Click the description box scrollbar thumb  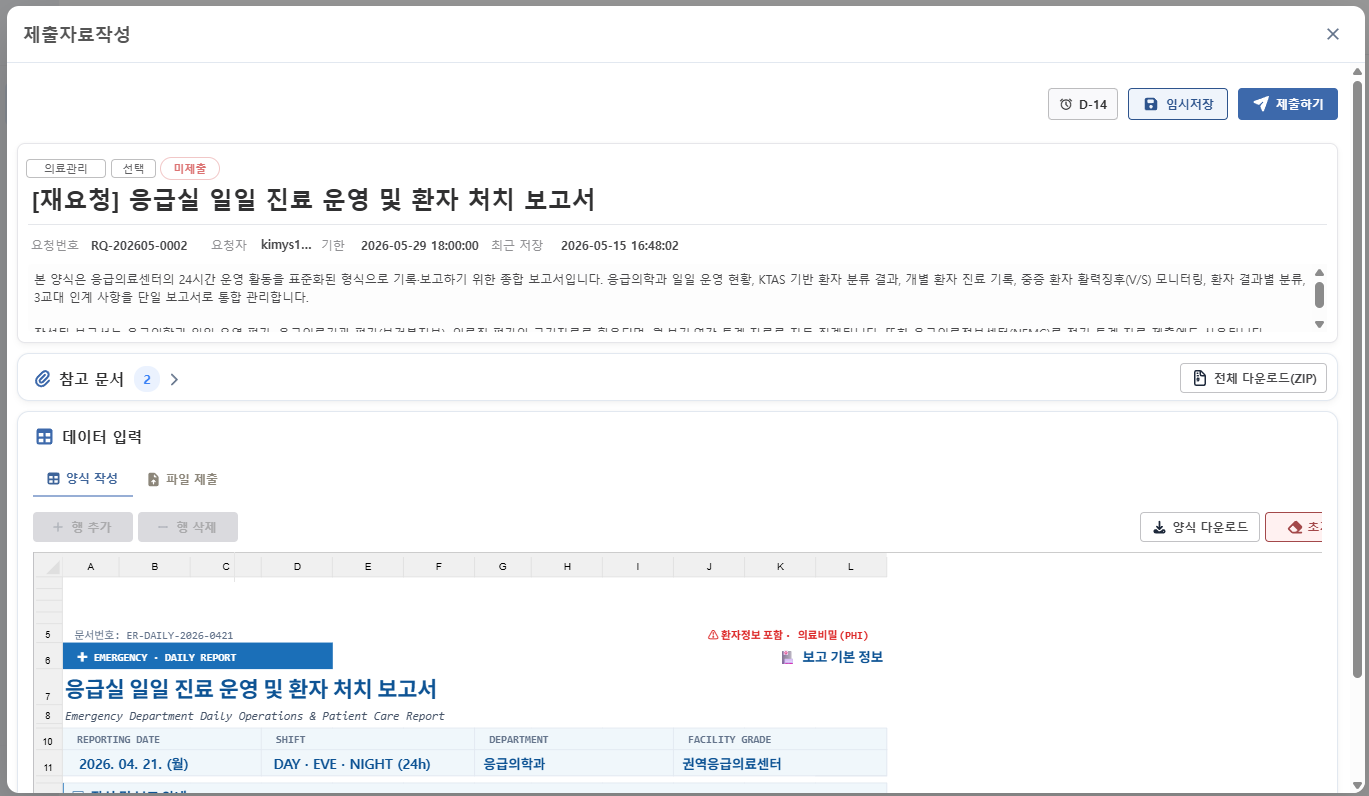1319,294
